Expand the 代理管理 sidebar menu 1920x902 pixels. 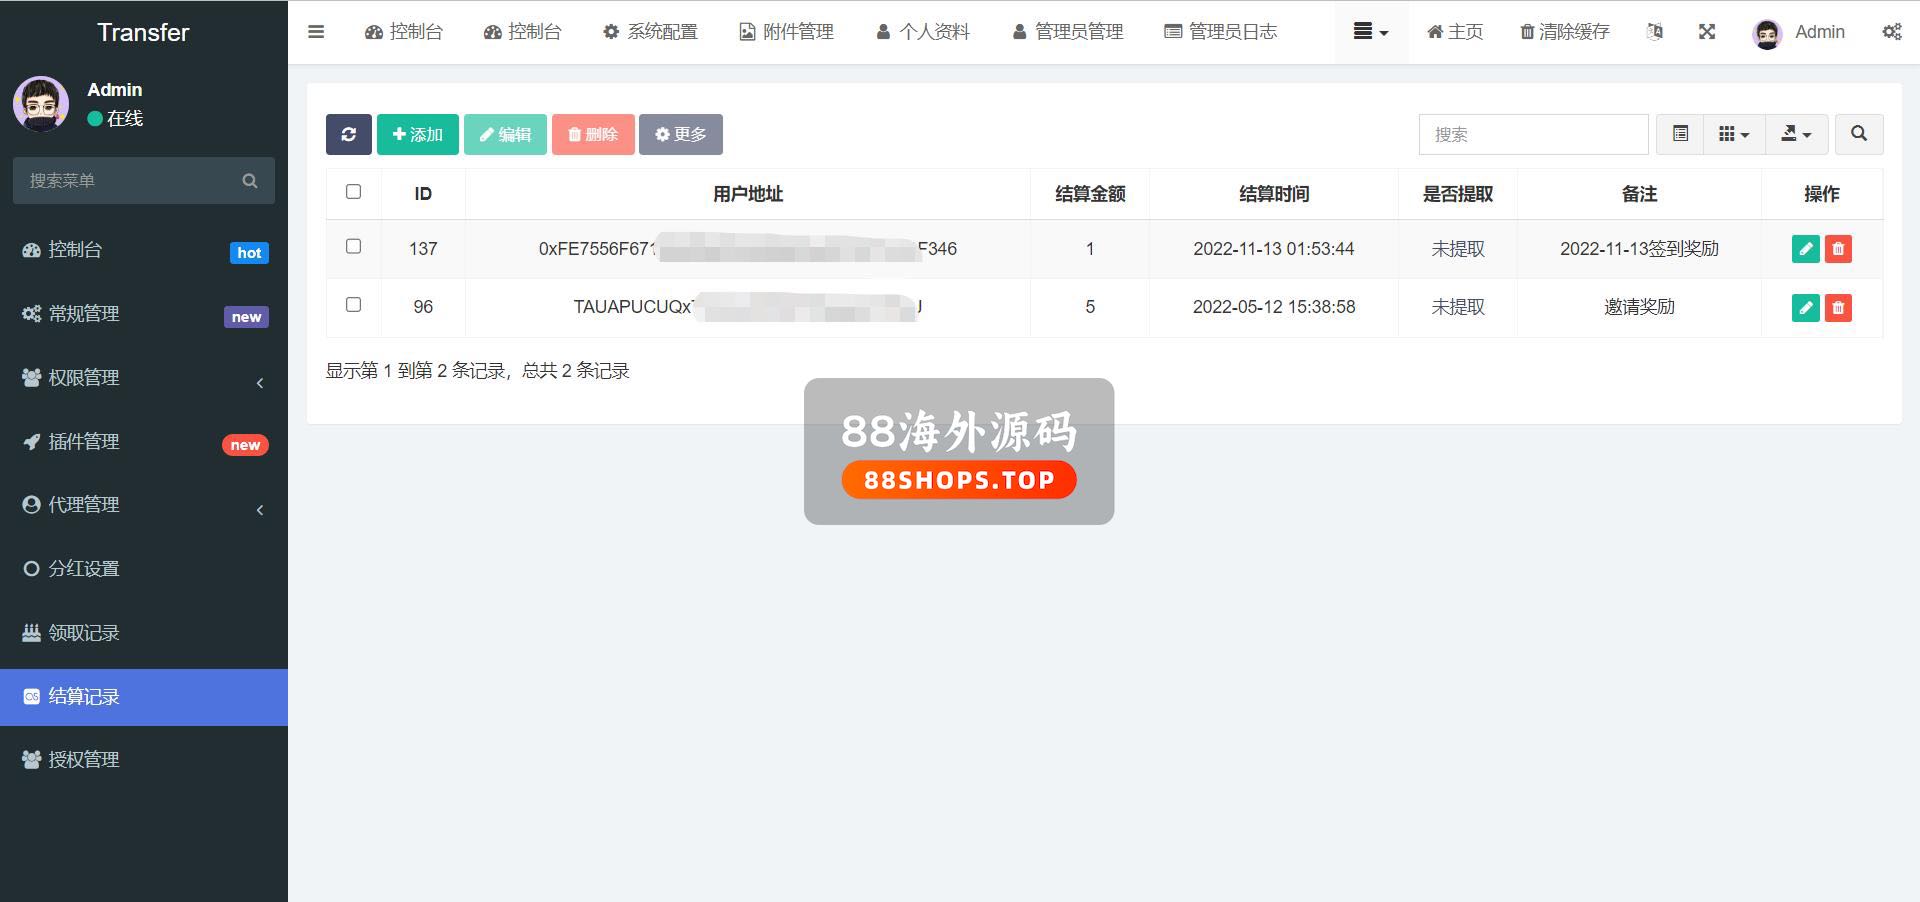[x=144, y=505]
